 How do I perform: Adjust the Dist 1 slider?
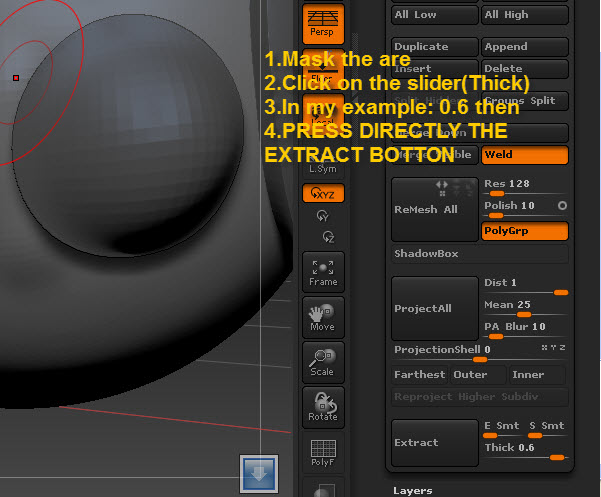click(525, 287)
